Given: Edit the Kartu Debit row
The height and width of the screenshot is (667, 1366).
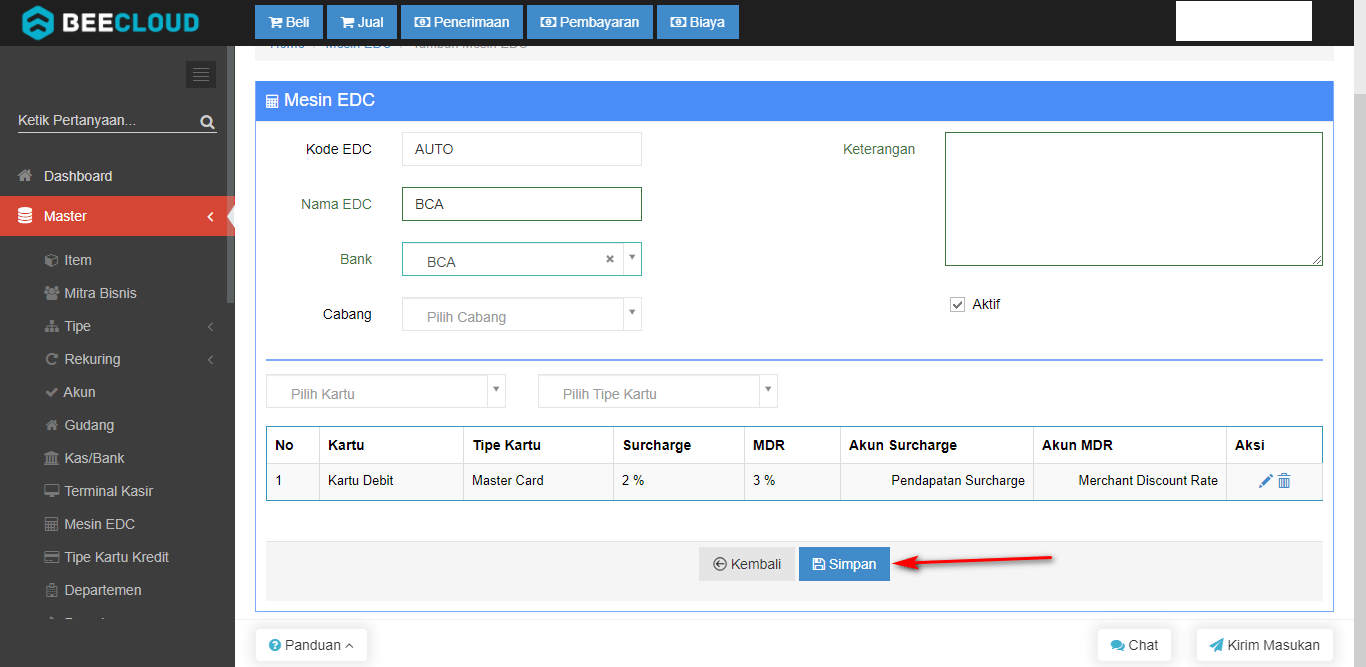Looking at the screenshot, I should [1266, 481].
